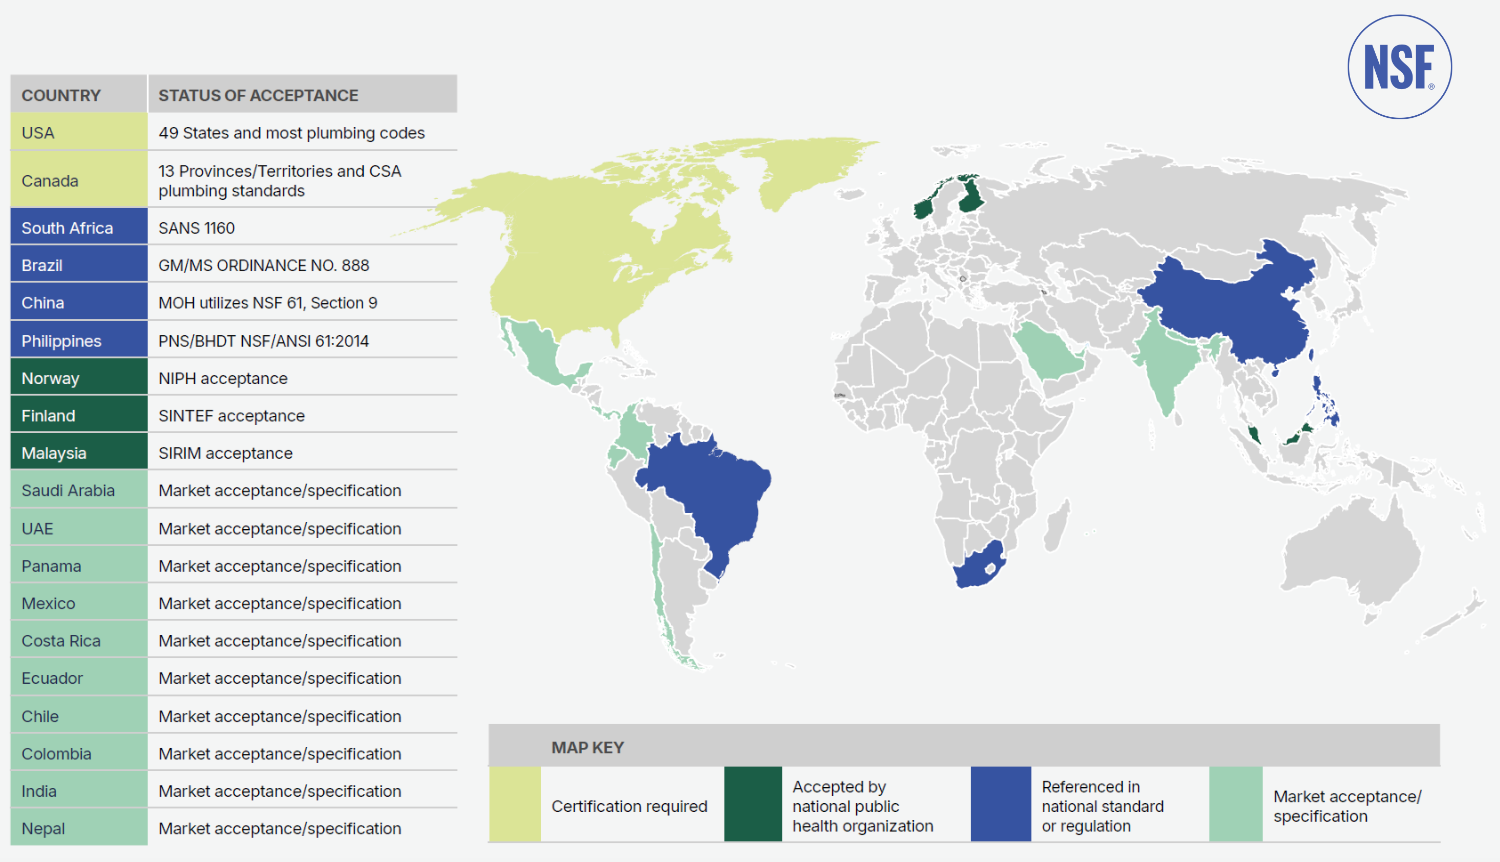Click the yellow Certification required key swatch

[x=515, y=804]
